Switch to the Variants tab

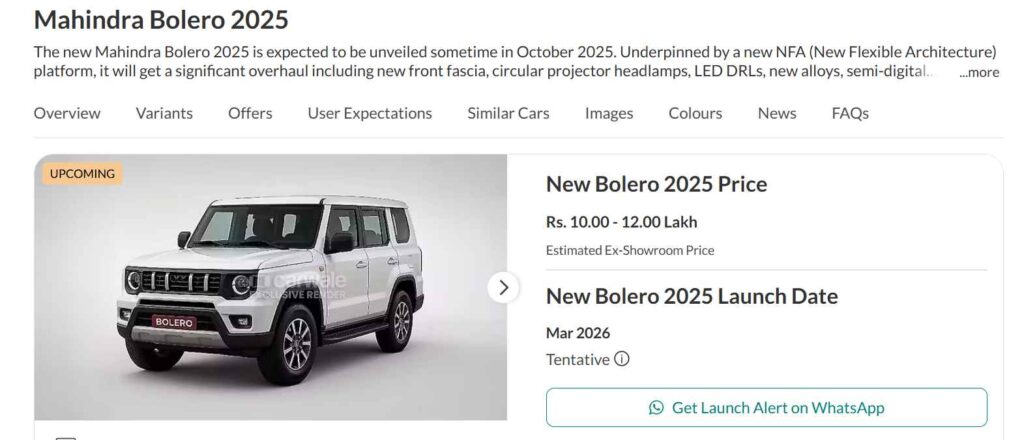pyautogui.click(x=164, y=113)
